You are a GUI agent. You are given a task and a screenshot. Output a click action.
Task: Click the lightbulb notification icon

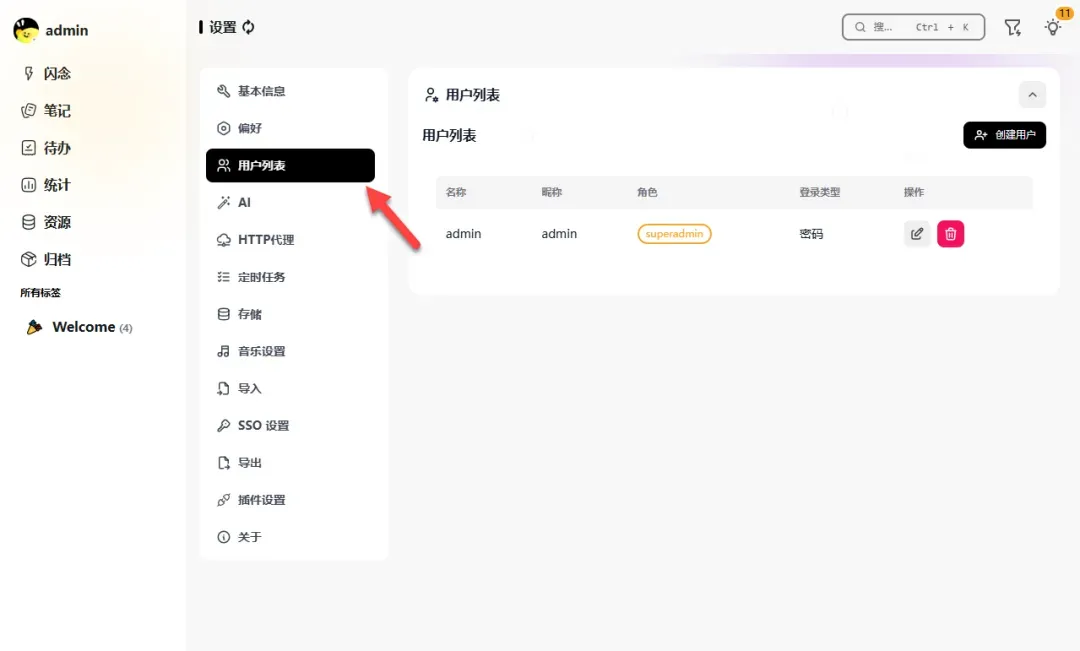(1052, 28)
